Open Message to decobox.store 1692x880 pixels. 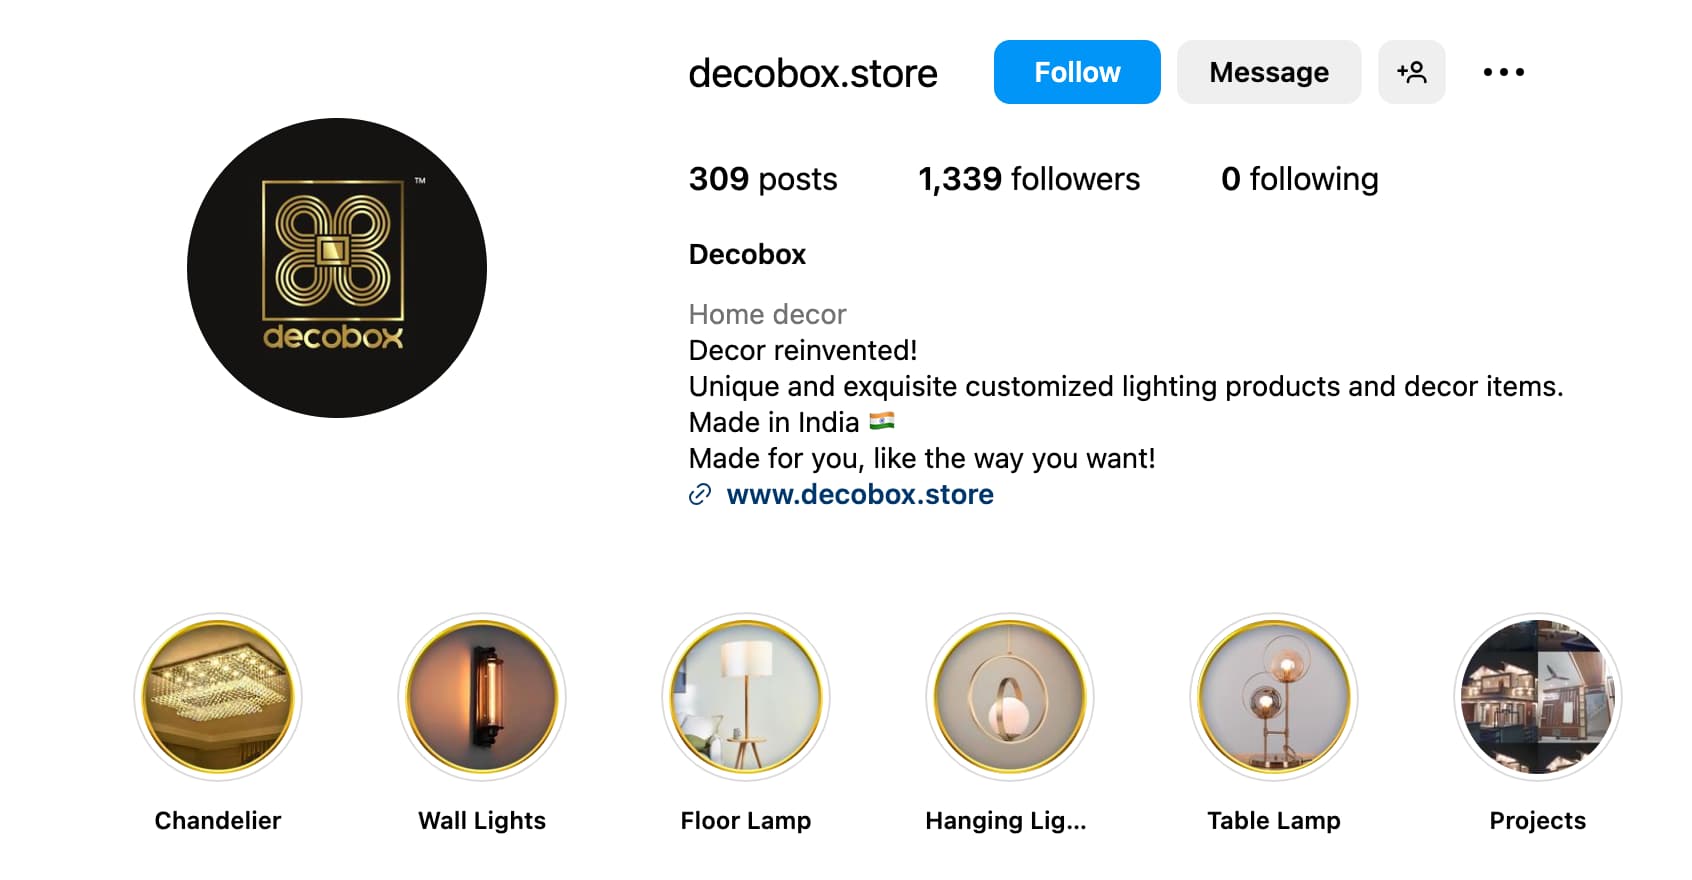click(x=1269, y=72)
